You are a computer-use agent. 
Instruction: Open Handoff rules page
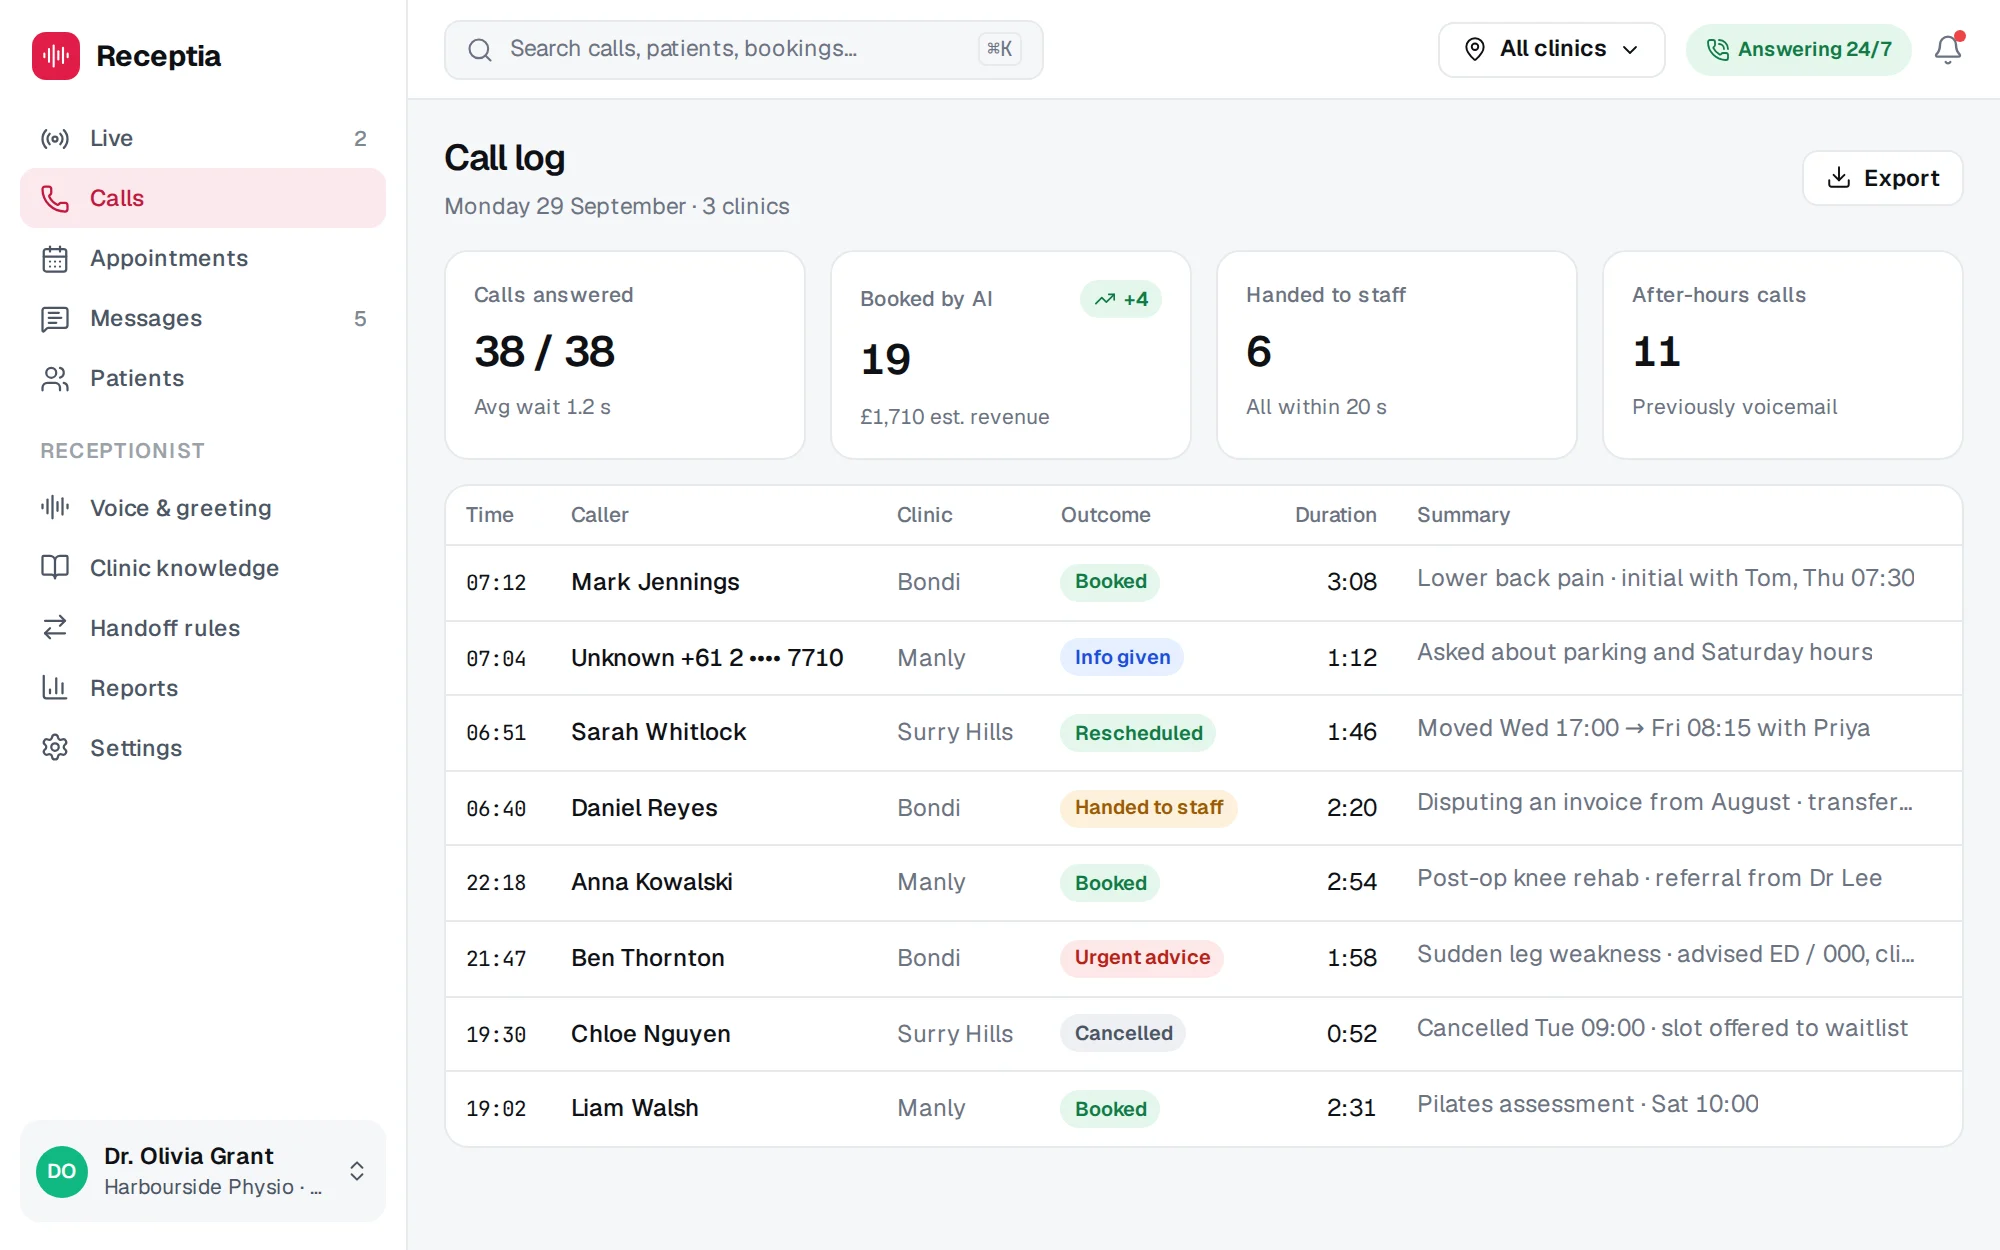pyautogui.click(x=203, y=628)
